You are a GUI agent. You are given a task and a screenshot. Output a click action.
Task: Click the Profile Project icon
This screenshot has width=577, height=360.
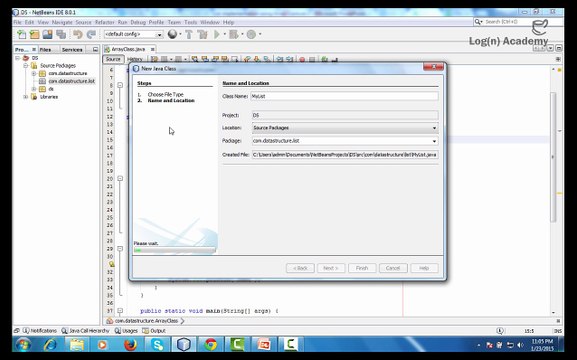coord(251,35)
